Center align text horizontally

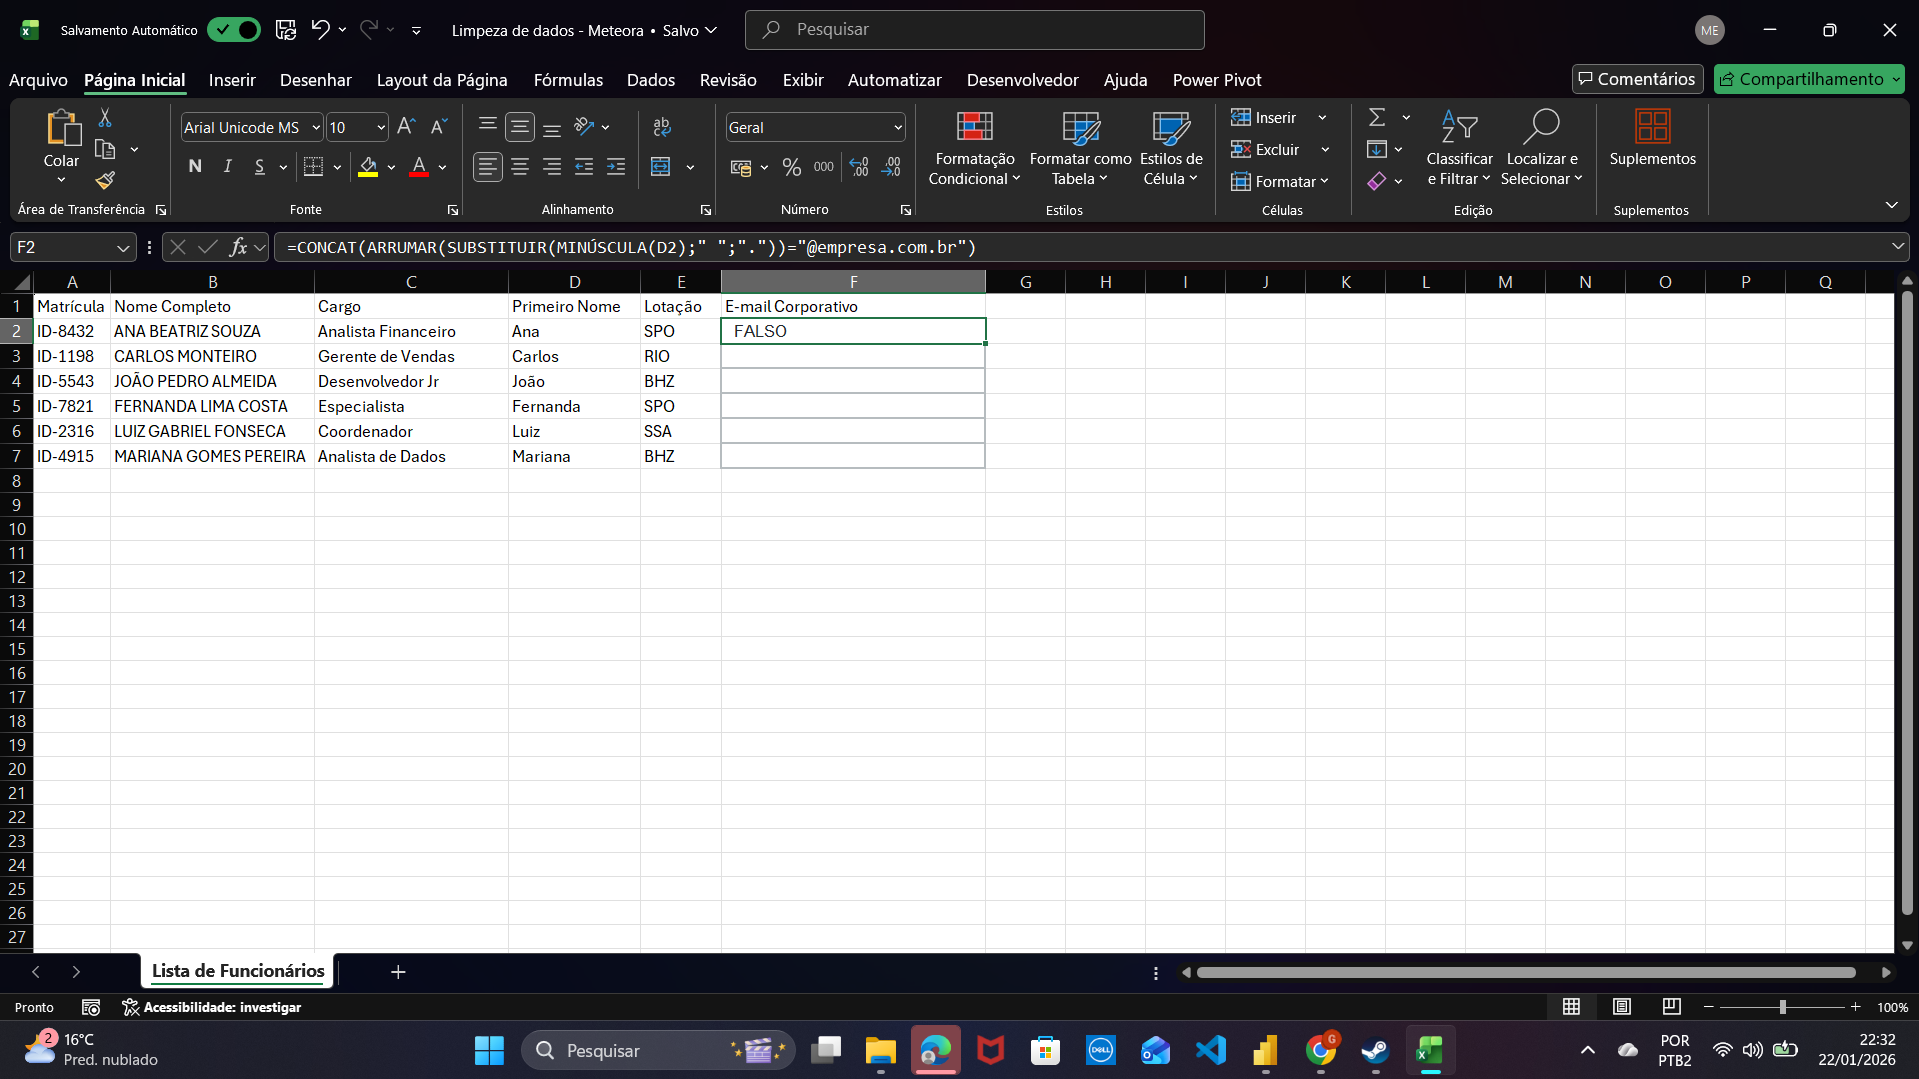point(520,167)
